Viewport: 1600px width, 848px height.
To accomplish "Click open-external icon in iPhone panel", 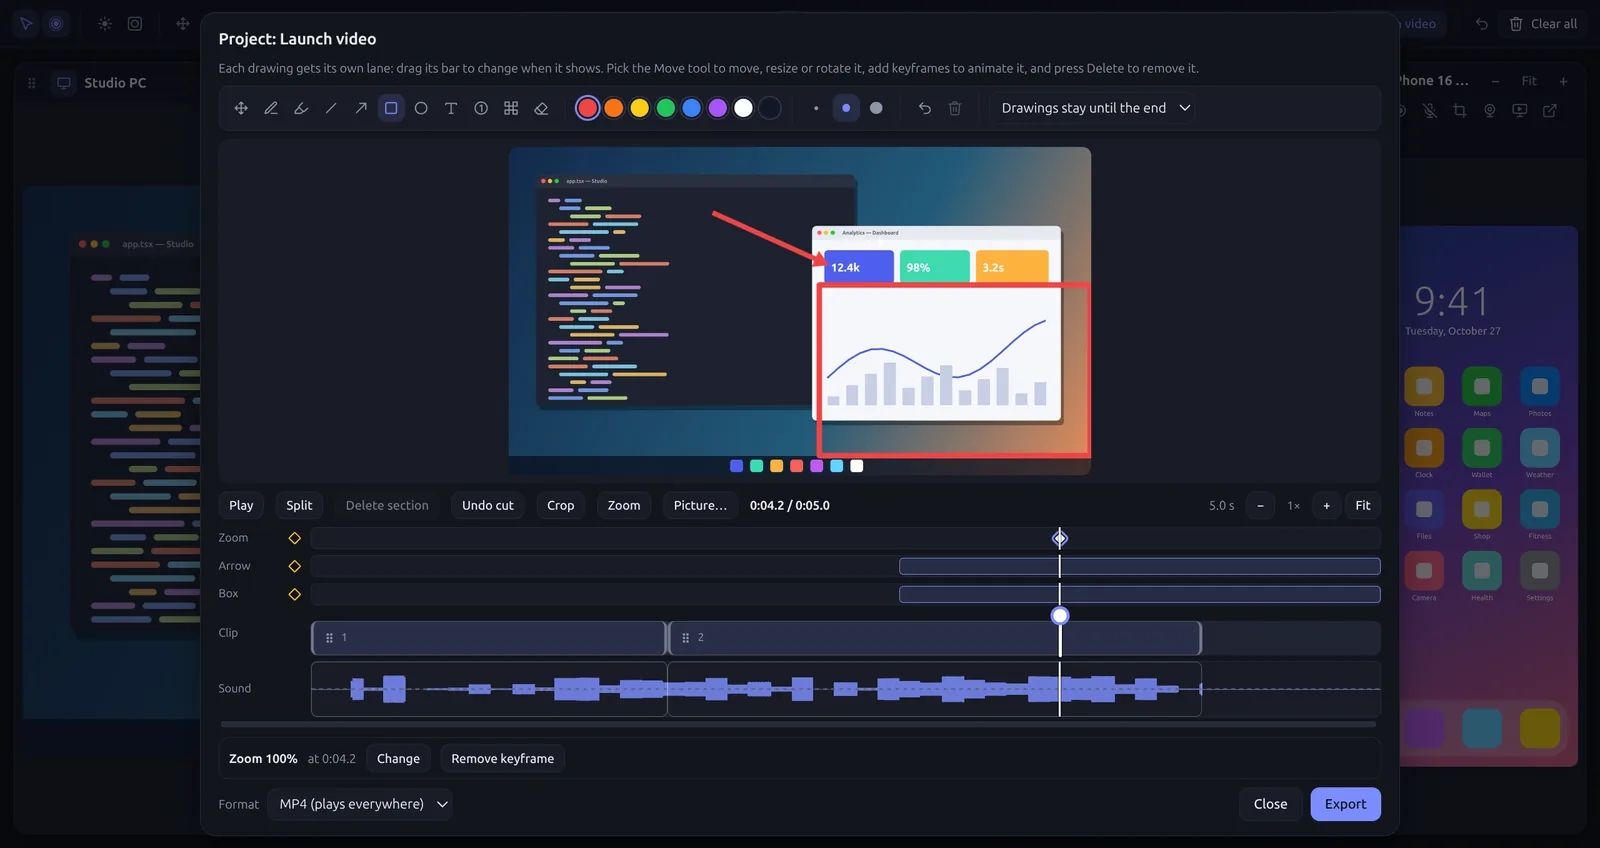I will (1550, 111).
